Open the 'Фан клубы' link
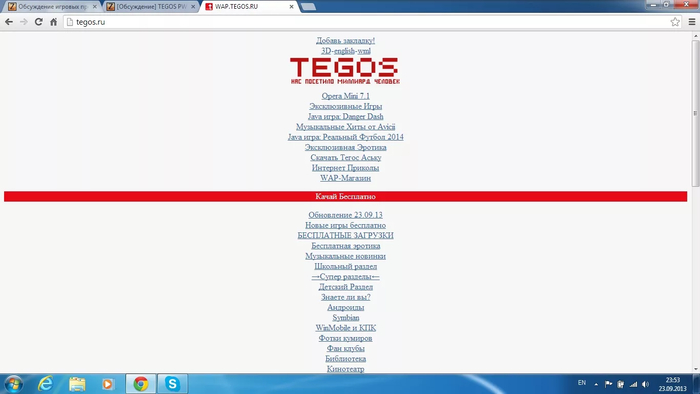This screenshot has height=394, width=700. tap(346, 348)
